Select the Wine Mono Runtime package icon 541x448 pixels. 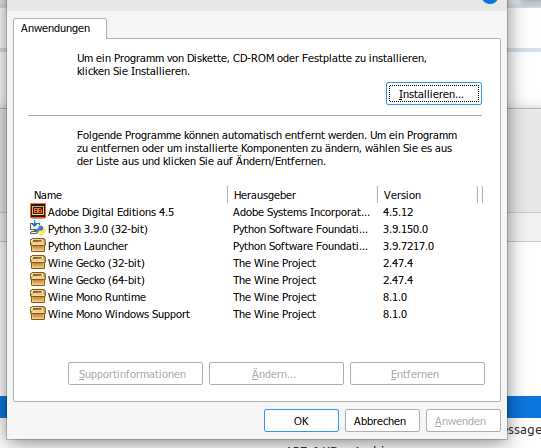point(38,296)
